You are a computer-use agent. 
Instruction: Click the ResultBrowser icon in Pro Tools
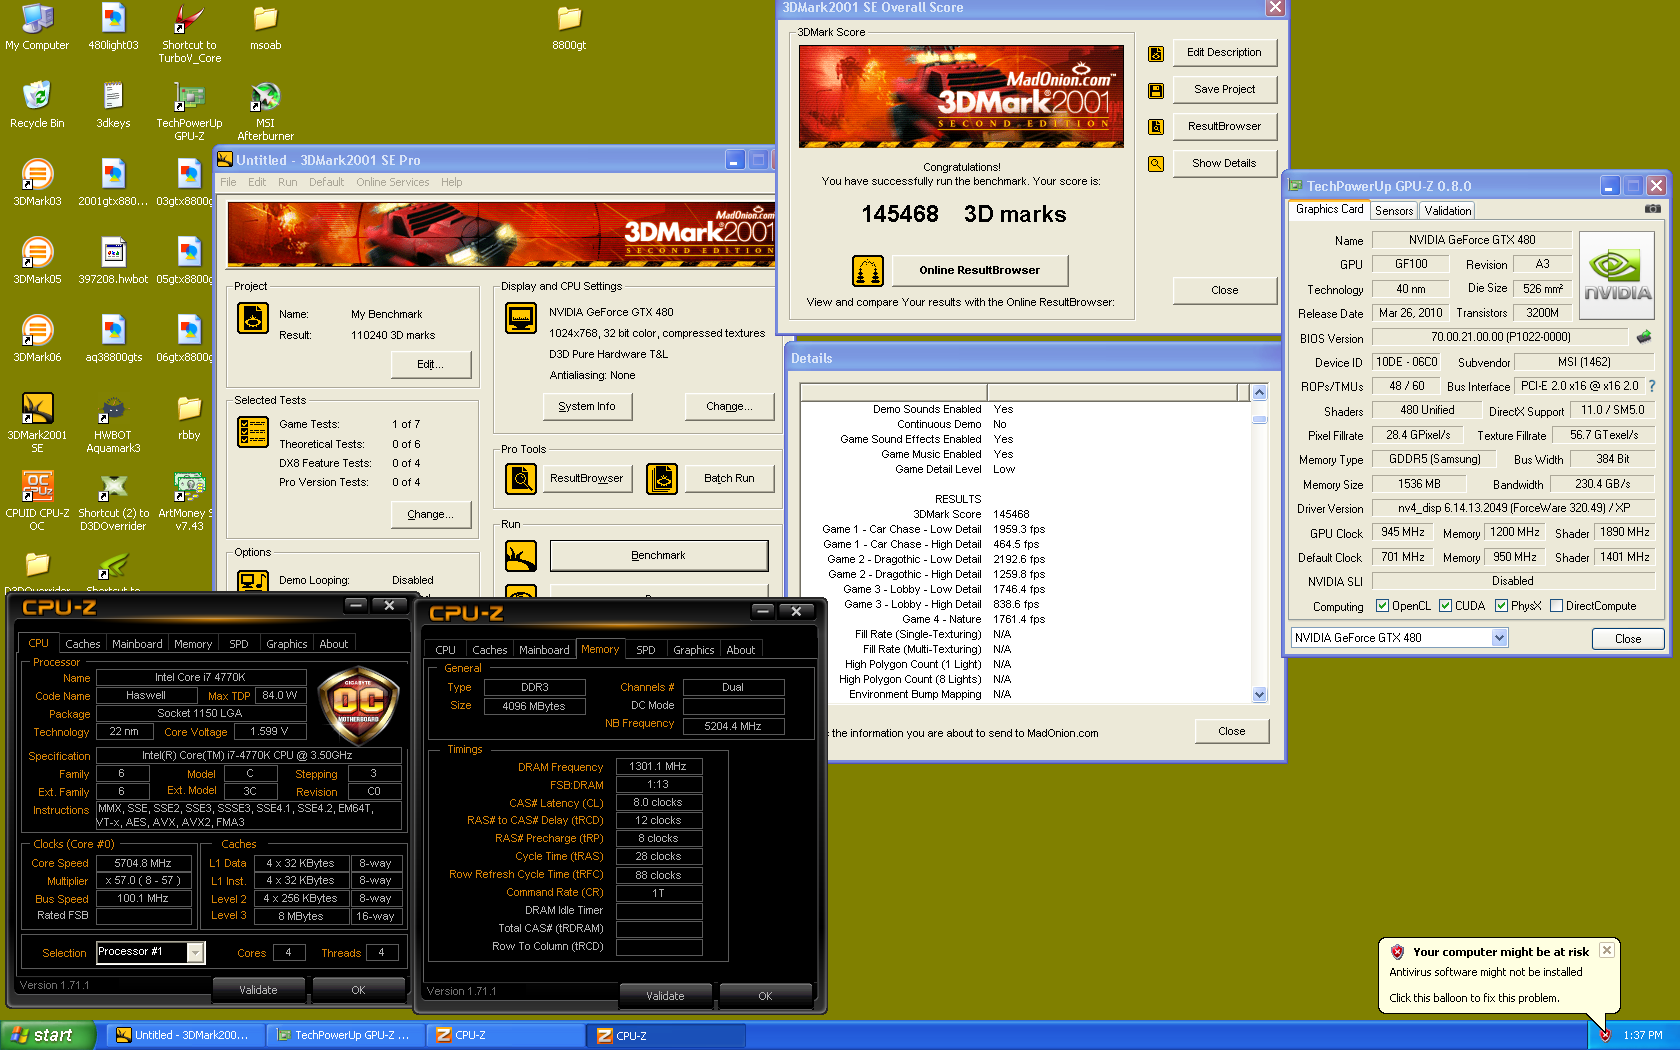[520, 479]
